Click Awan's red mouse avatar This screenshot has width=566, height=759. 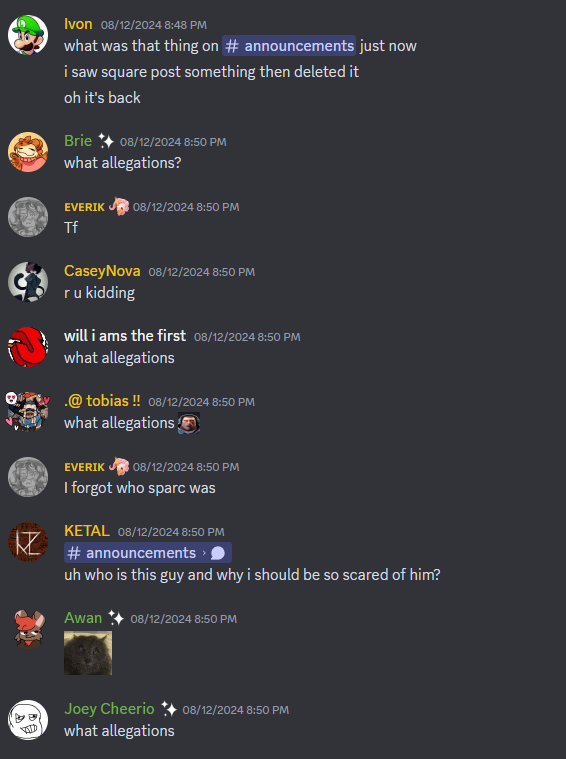[28, 629]
